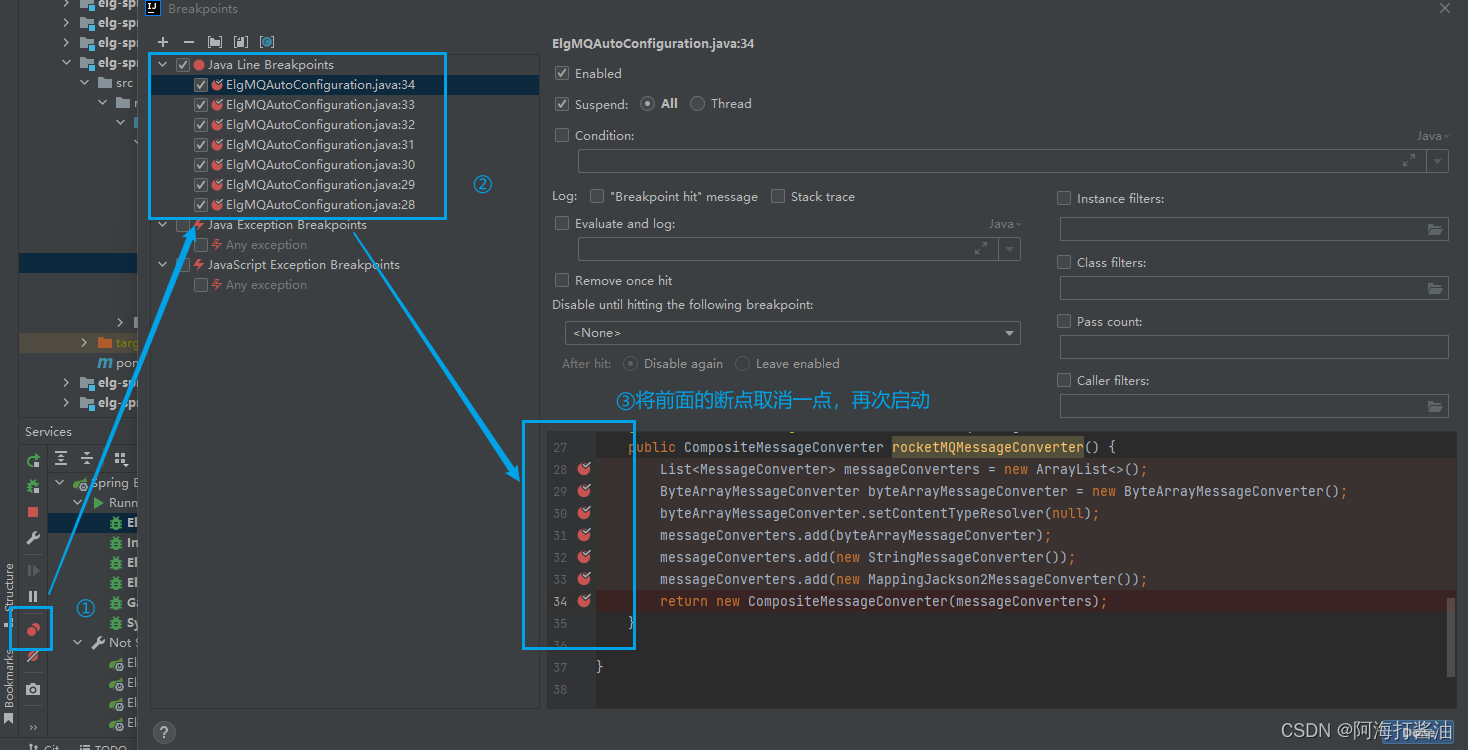Enable "Breakpoint hit" message logging
The width and height of the screenshot is (1468, 750).
597,197
